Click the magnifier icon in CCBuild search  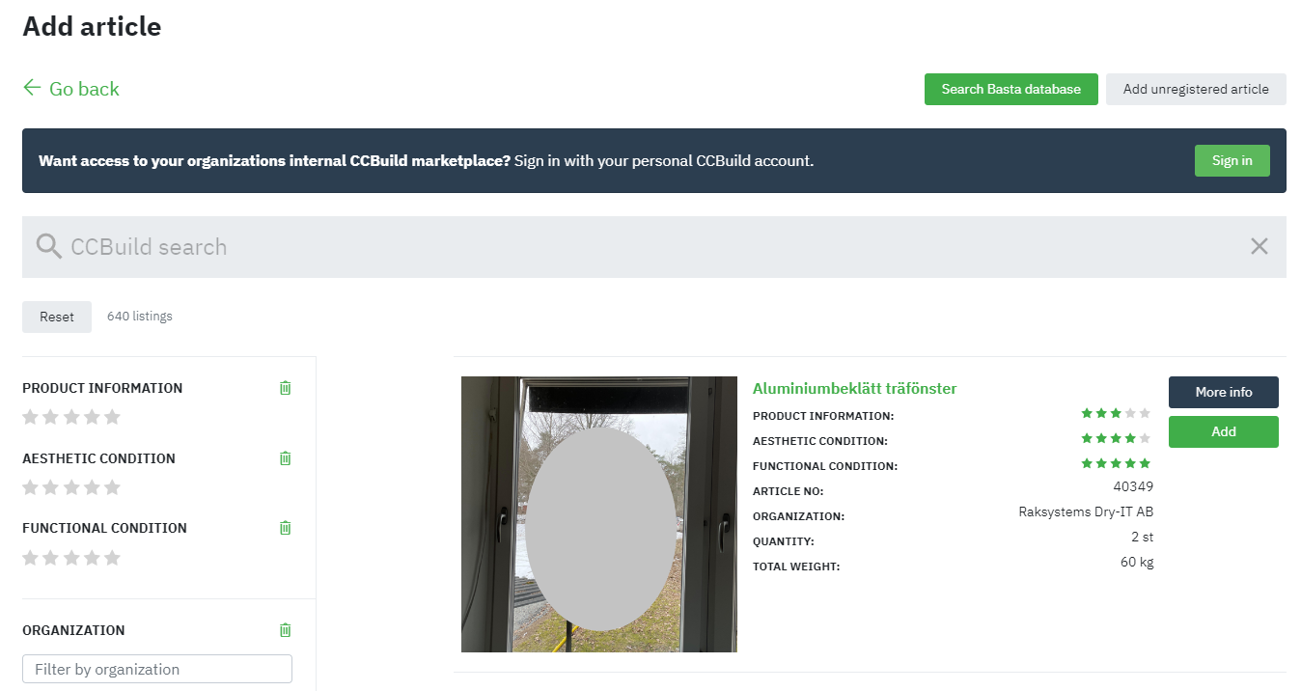pyautogui.click(x=48, y=246)
